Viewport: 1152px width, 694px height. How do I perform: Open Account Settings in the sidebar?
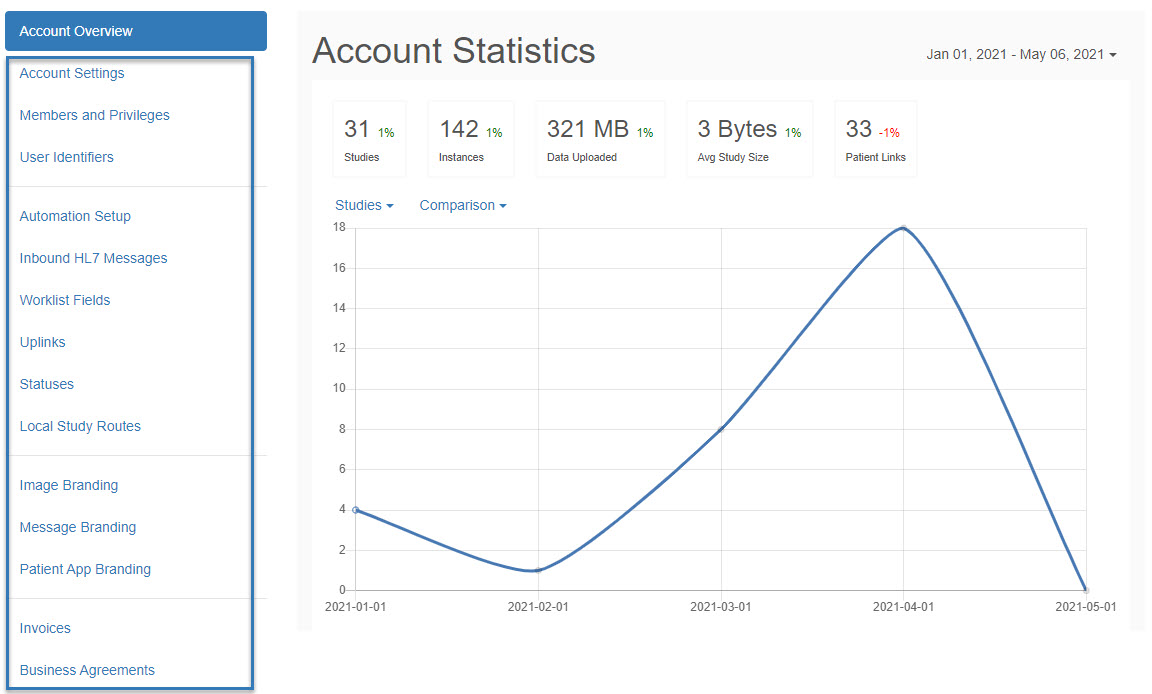click(x=72, y=73)
